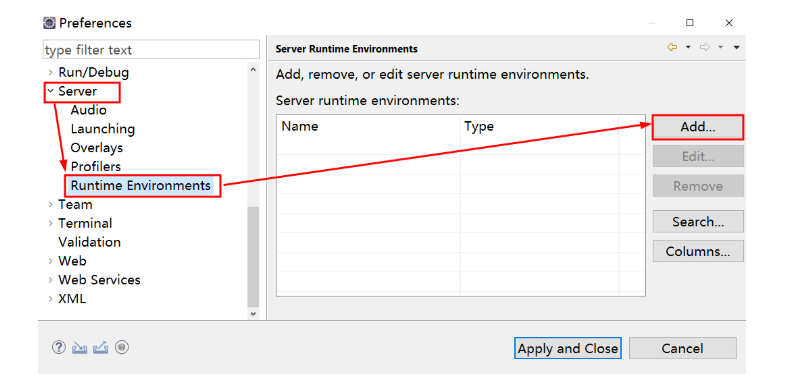Go back with the yellow arrow icon
The width and height of the screenshot is (785, 392).
(672, 47)
